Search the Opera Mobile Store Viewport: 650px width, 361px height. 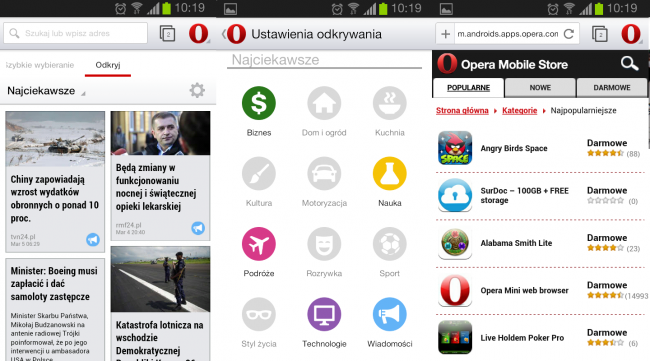click(629, 64)
